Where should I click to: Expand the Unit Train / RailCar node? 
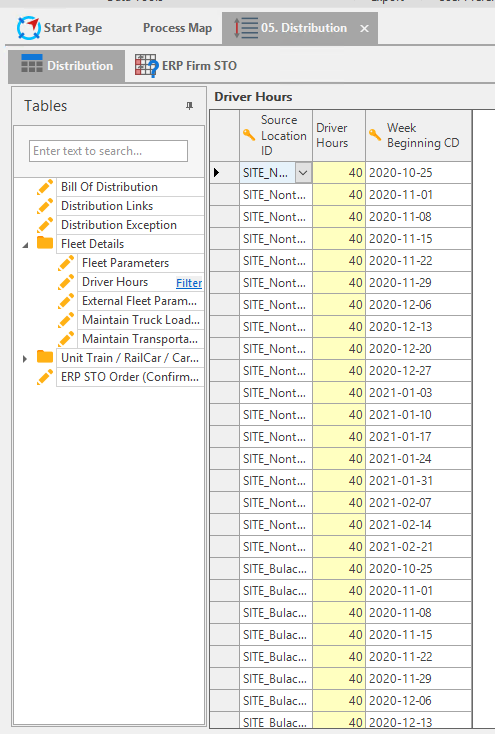pyautogui.click(x=25, y=359)
